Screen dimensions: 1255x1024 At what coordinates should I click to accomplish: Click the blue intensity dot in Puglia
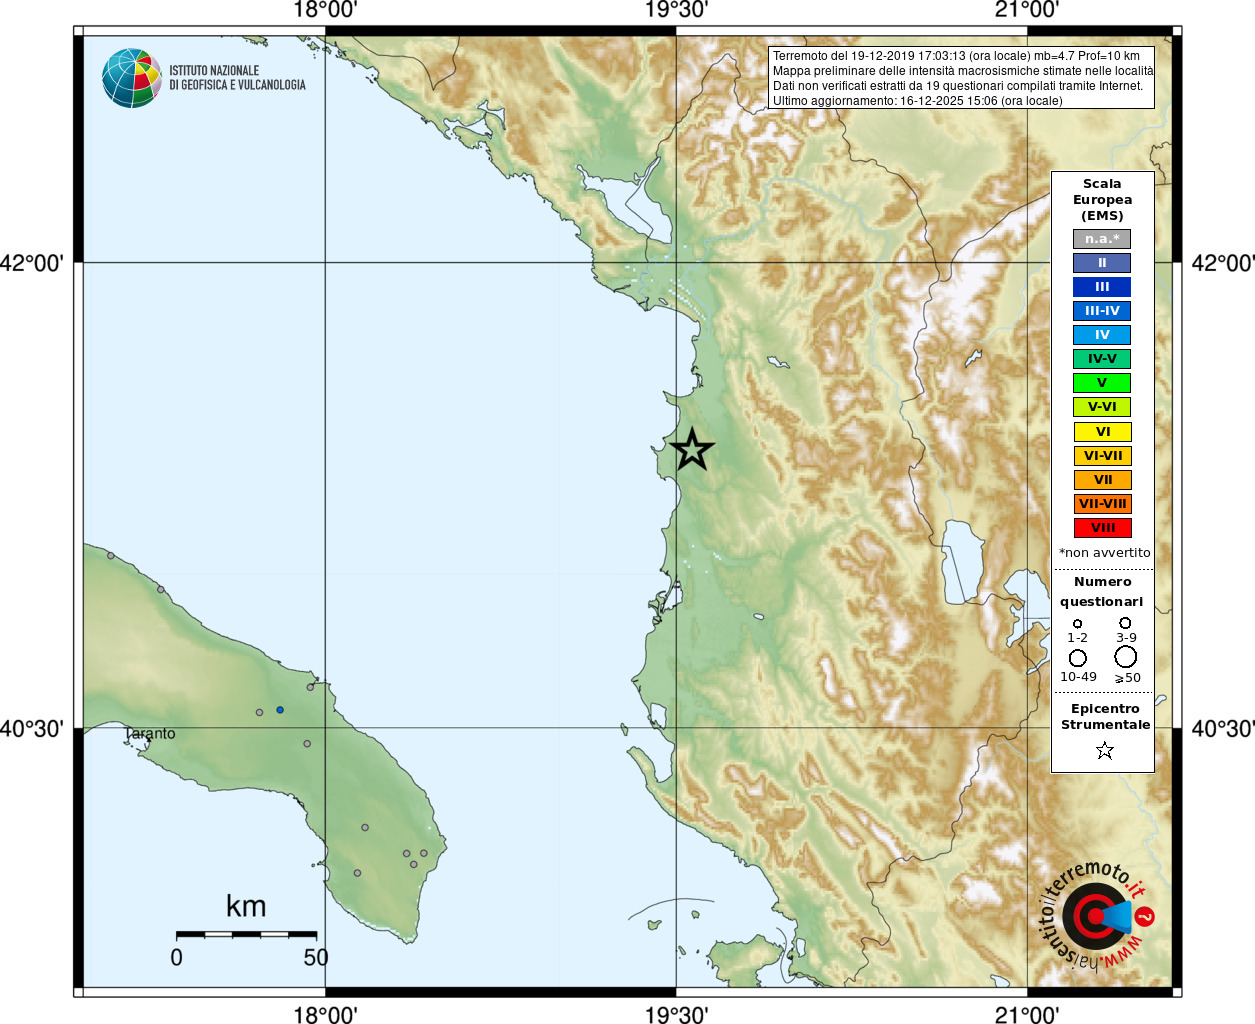pos(280,710)
